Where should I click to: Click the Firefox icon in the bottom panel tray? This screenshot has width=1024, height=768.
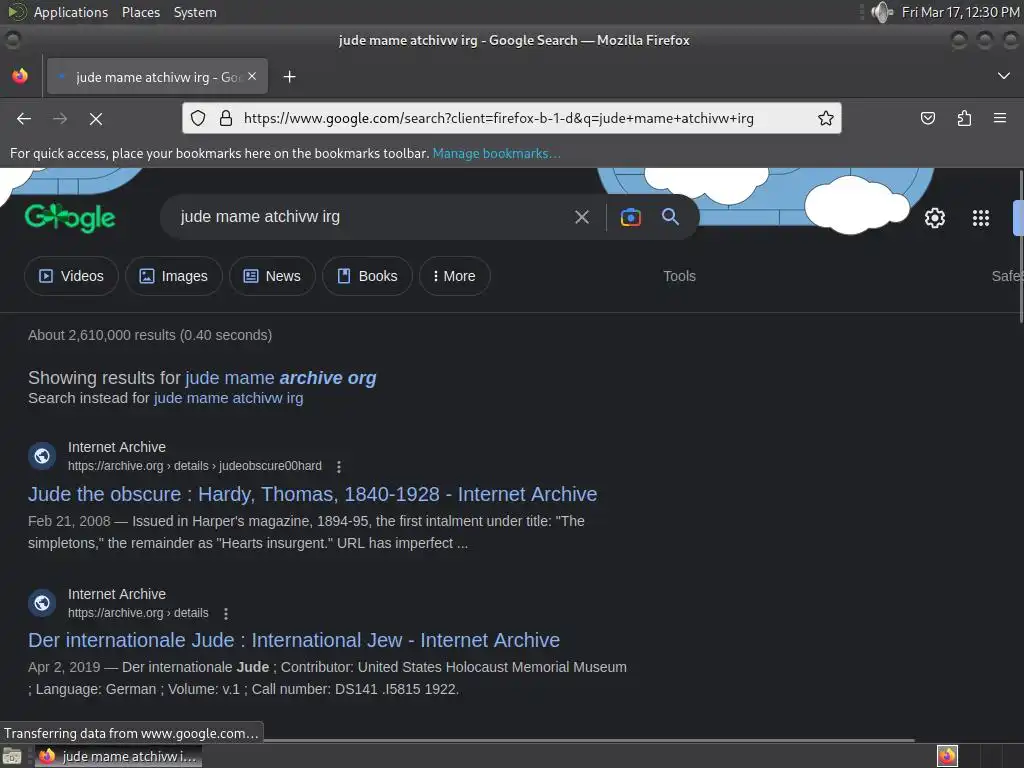(947, 756)
